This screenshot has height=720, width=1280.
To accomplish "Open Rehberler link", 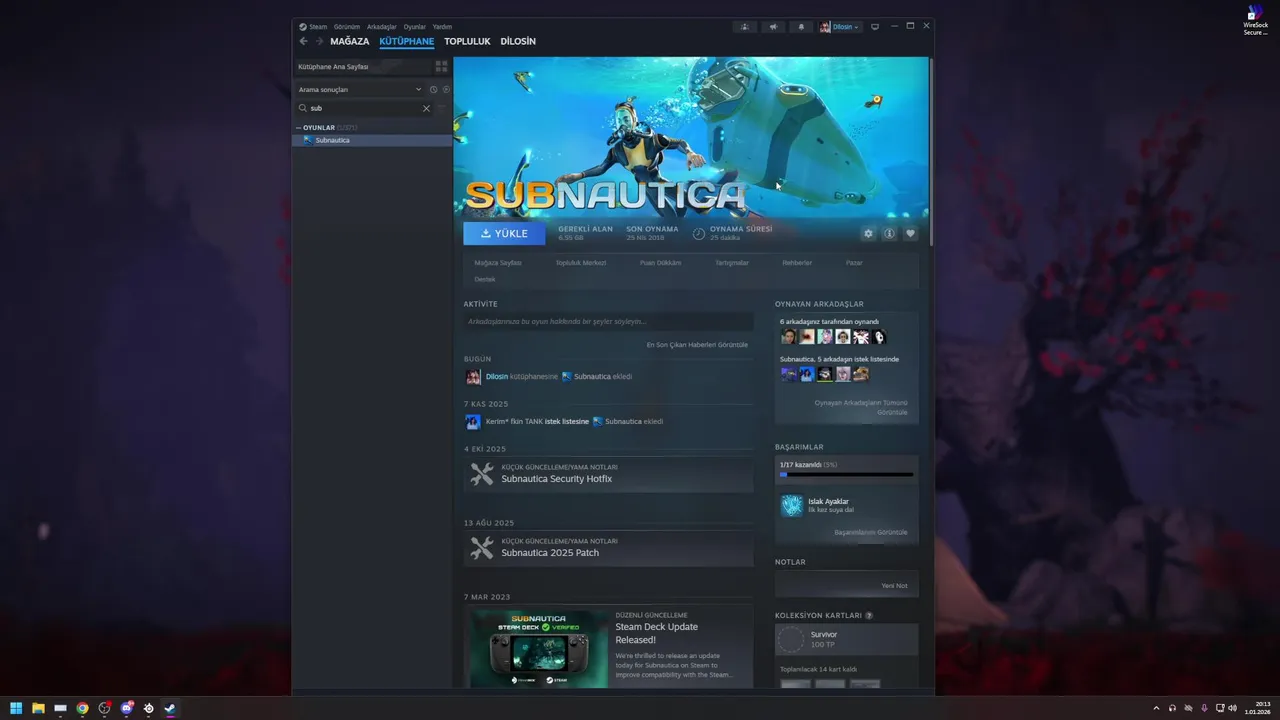I will pos(797,263).
